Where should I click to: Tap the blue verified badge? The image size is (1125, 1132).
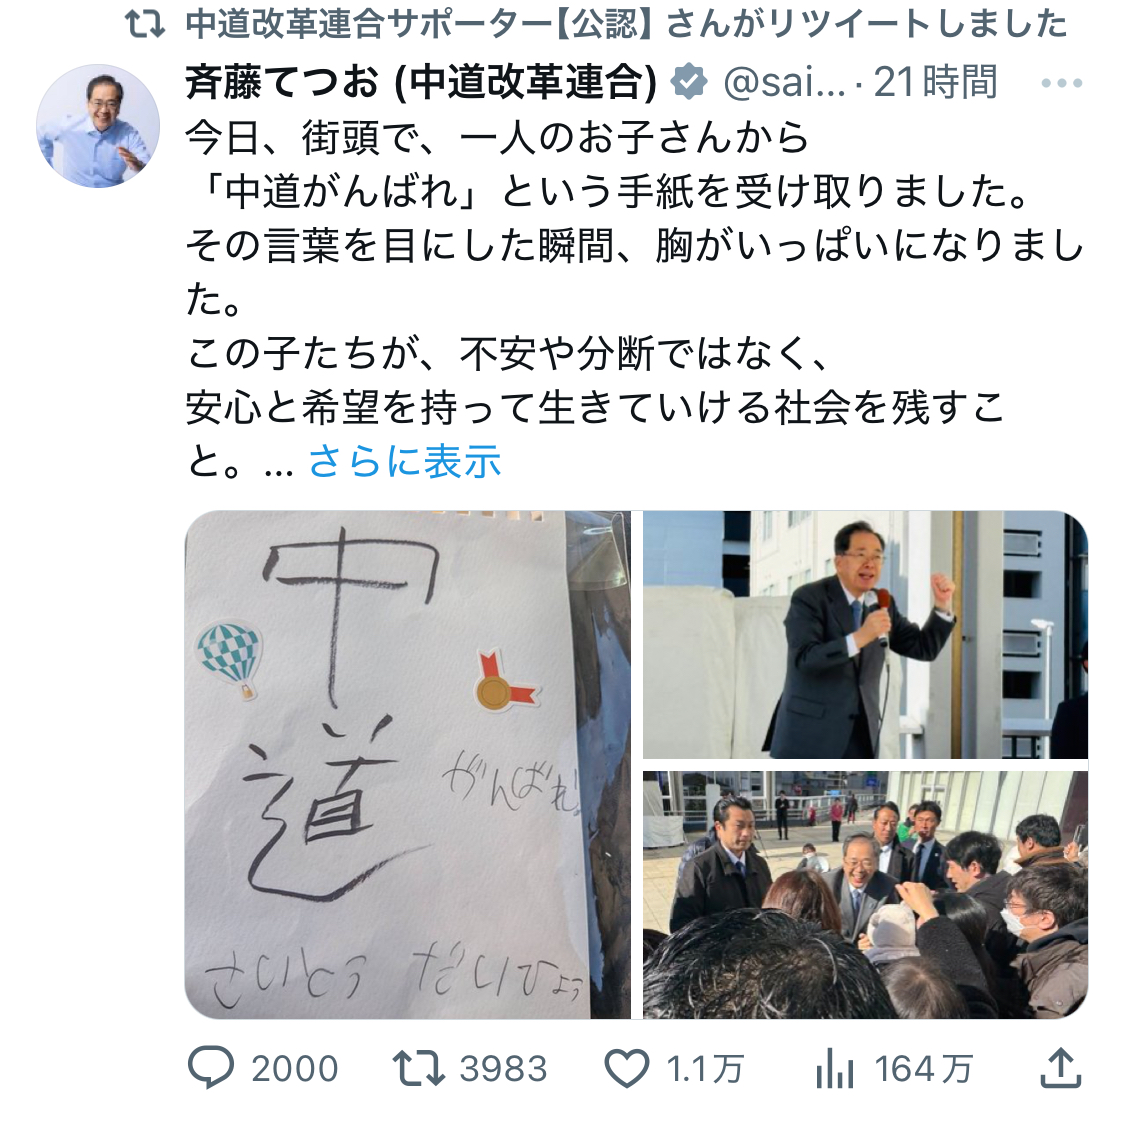(690, 82)
